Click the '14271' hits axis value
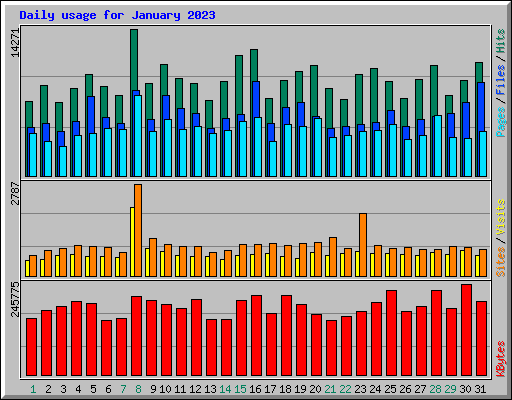 click(x=15, y=43)
